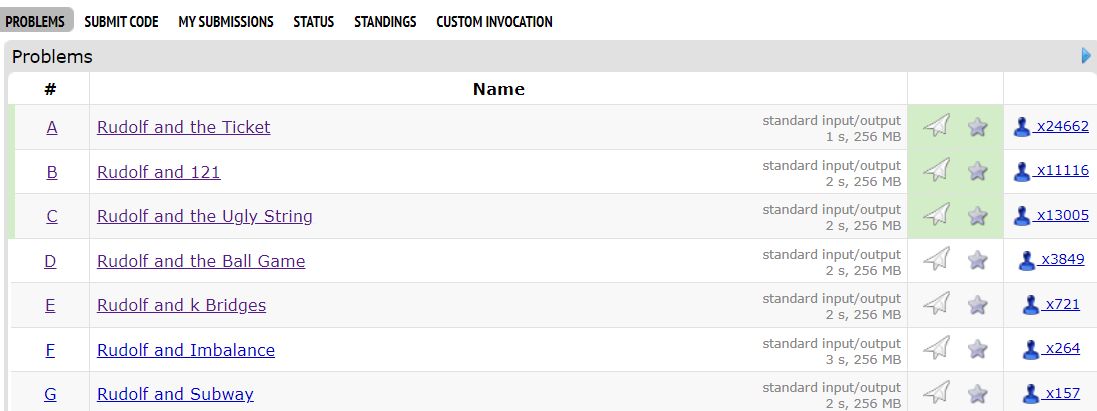View solvers count x24662 for problem A
This screenshot has width=1097, height=411.
[1063, 127]
